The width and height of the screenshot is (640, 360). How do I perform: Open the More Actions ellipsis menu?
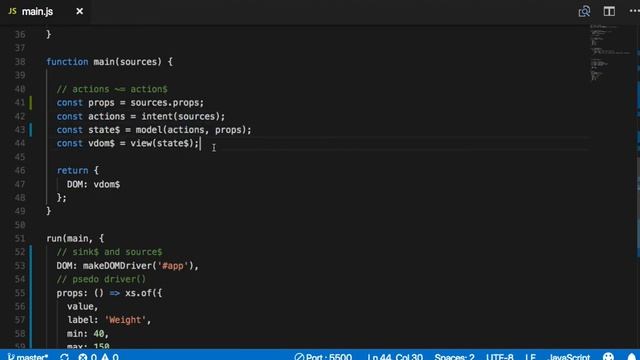click(634, 11)
